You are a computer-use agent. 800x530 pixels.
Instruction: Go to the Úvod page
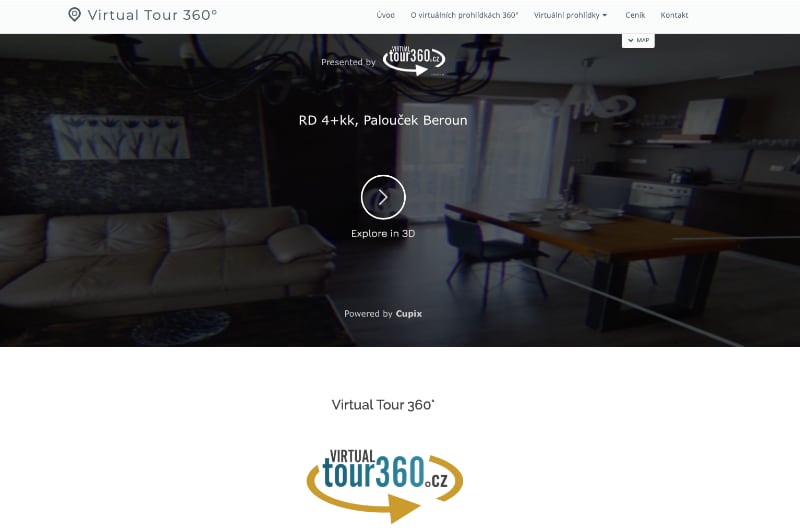pyautogui.click(x=385, y=15)
